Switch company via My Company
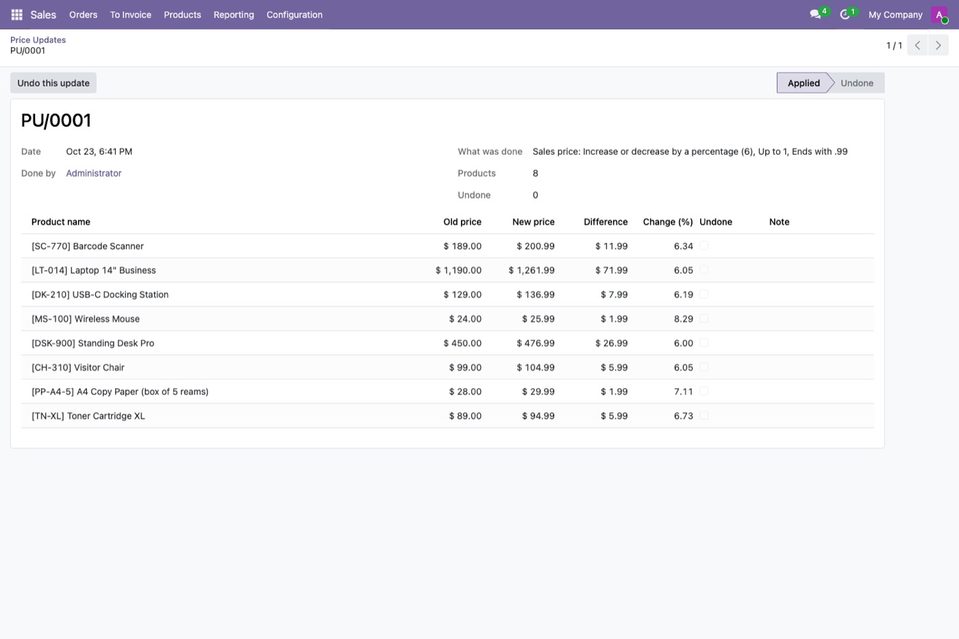 [895, 15]
